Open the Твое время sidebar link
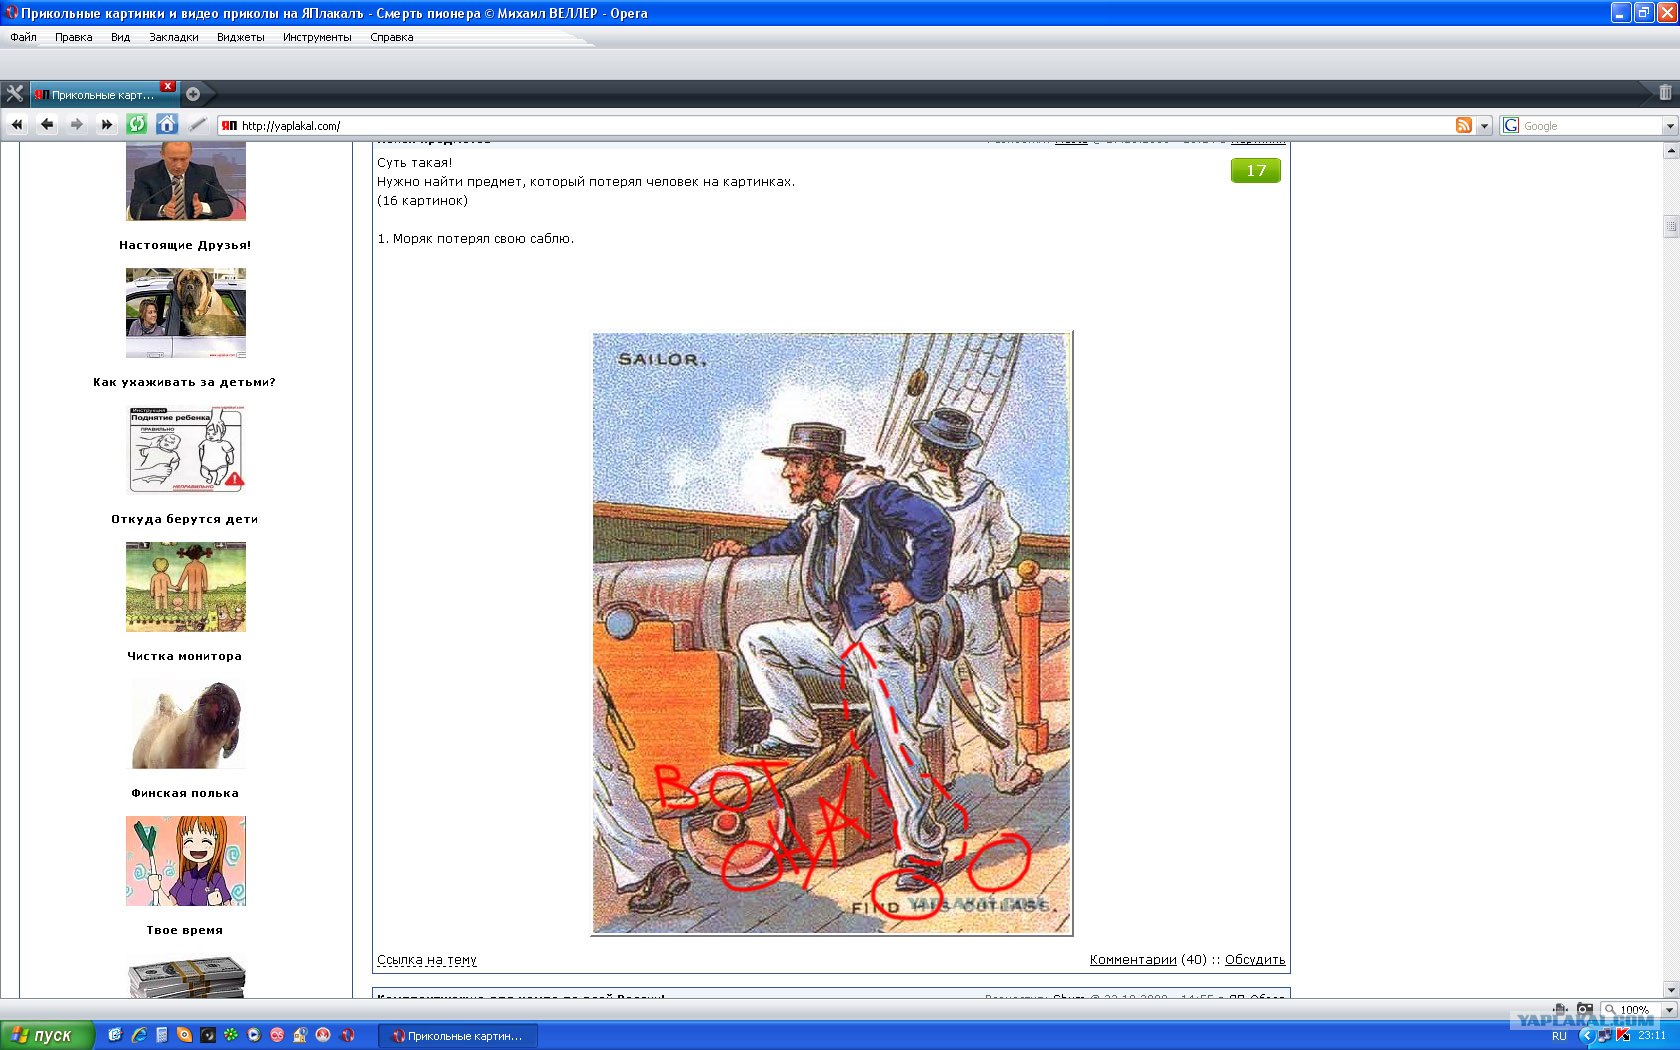Screen dimensions: 1680x1050 185,930
